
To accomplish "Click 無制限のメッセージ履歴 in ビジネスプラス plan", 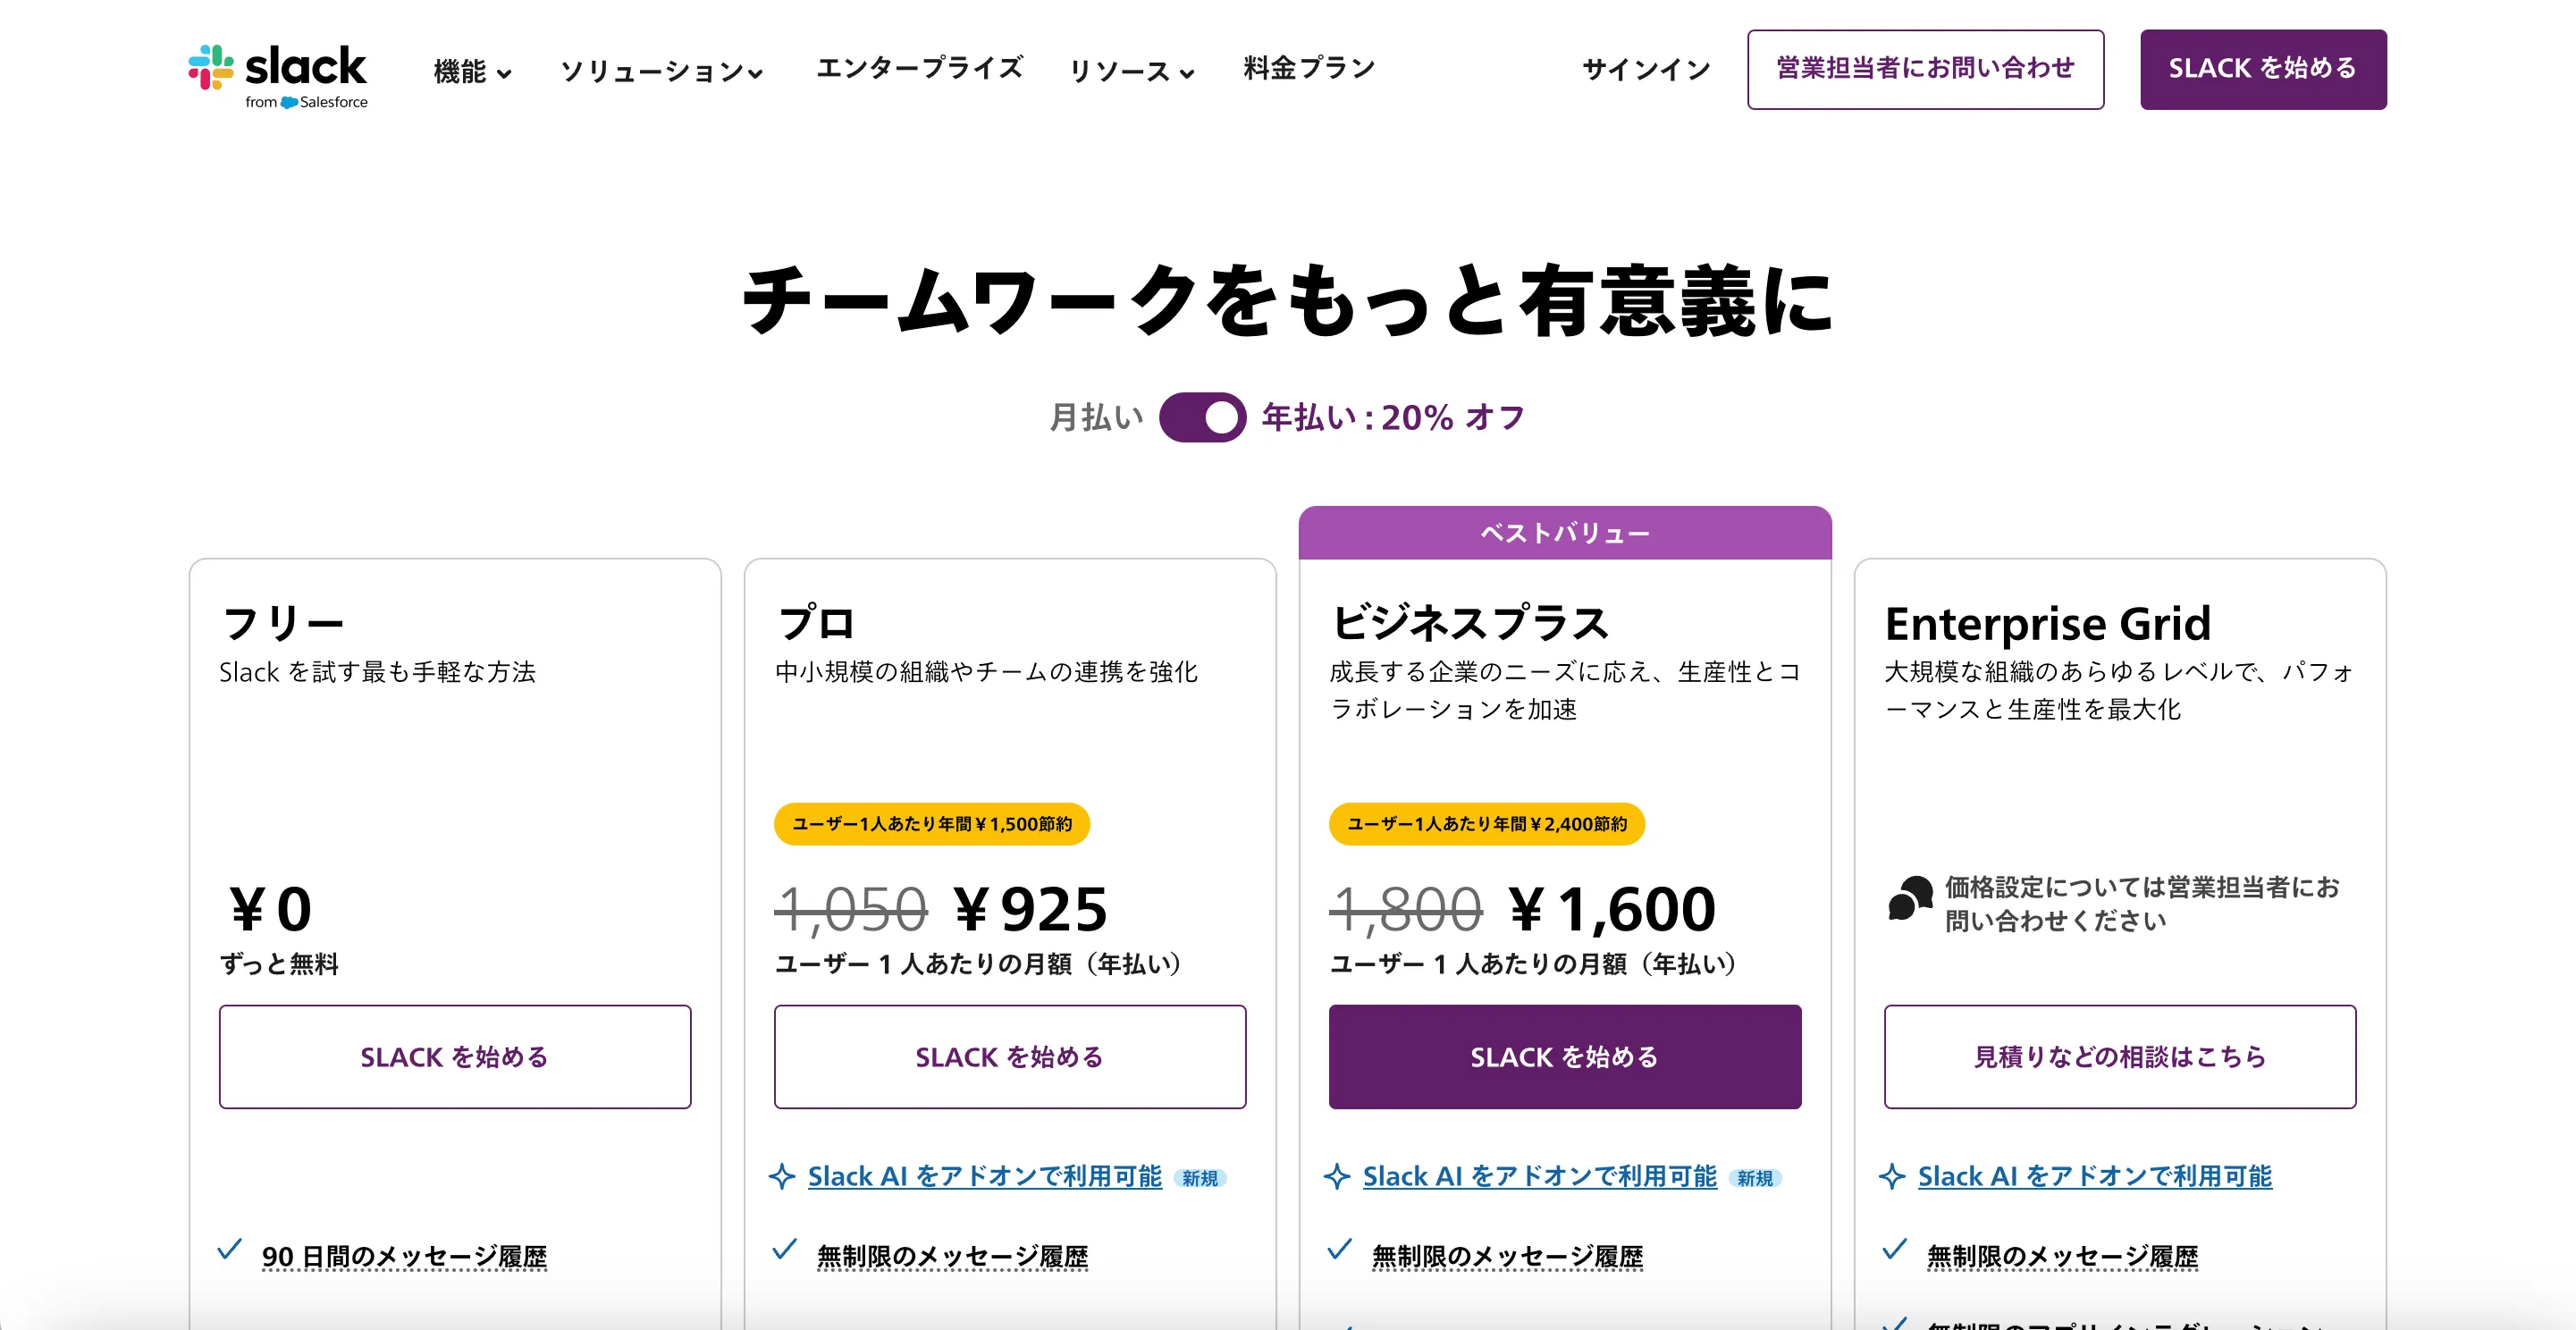I will 1507,1256.
